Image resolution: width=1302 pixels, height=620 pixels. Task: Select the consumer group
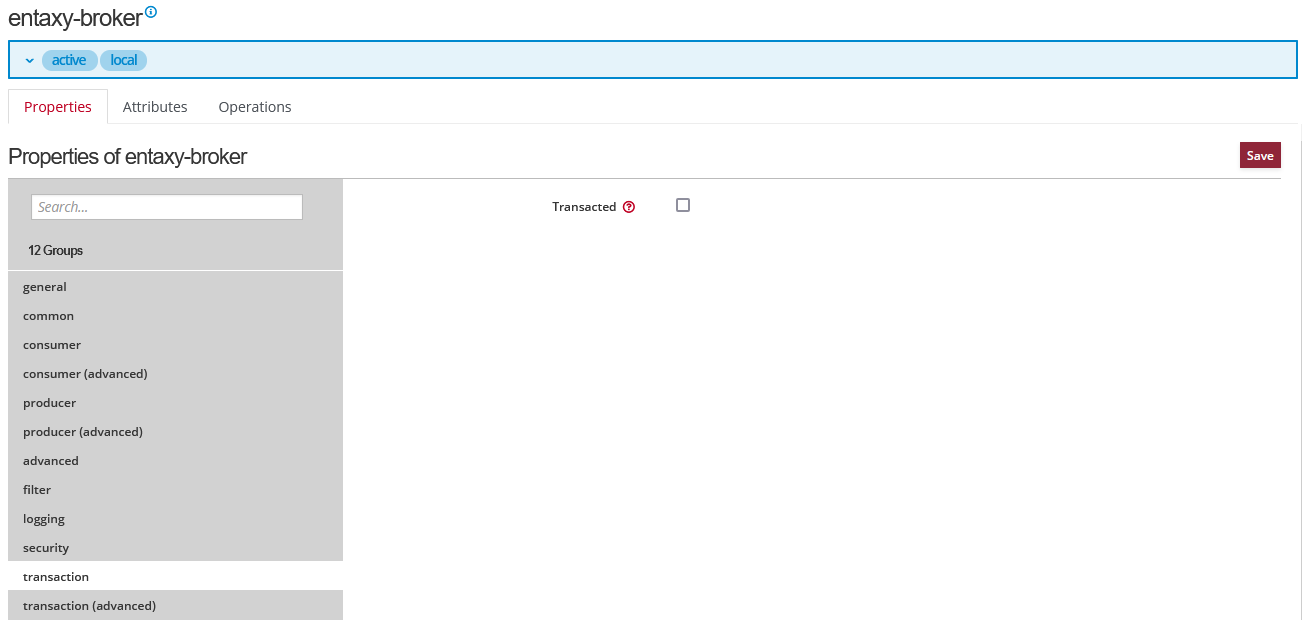coord(52,345)
